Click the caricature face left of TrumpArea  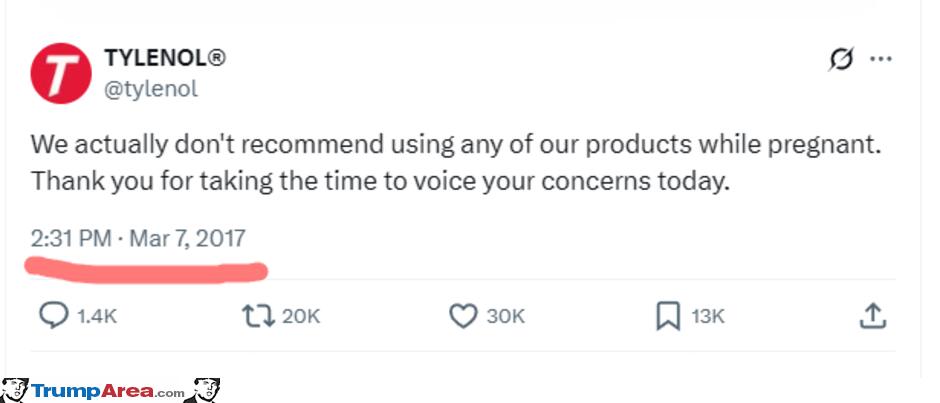pos(15,390)
